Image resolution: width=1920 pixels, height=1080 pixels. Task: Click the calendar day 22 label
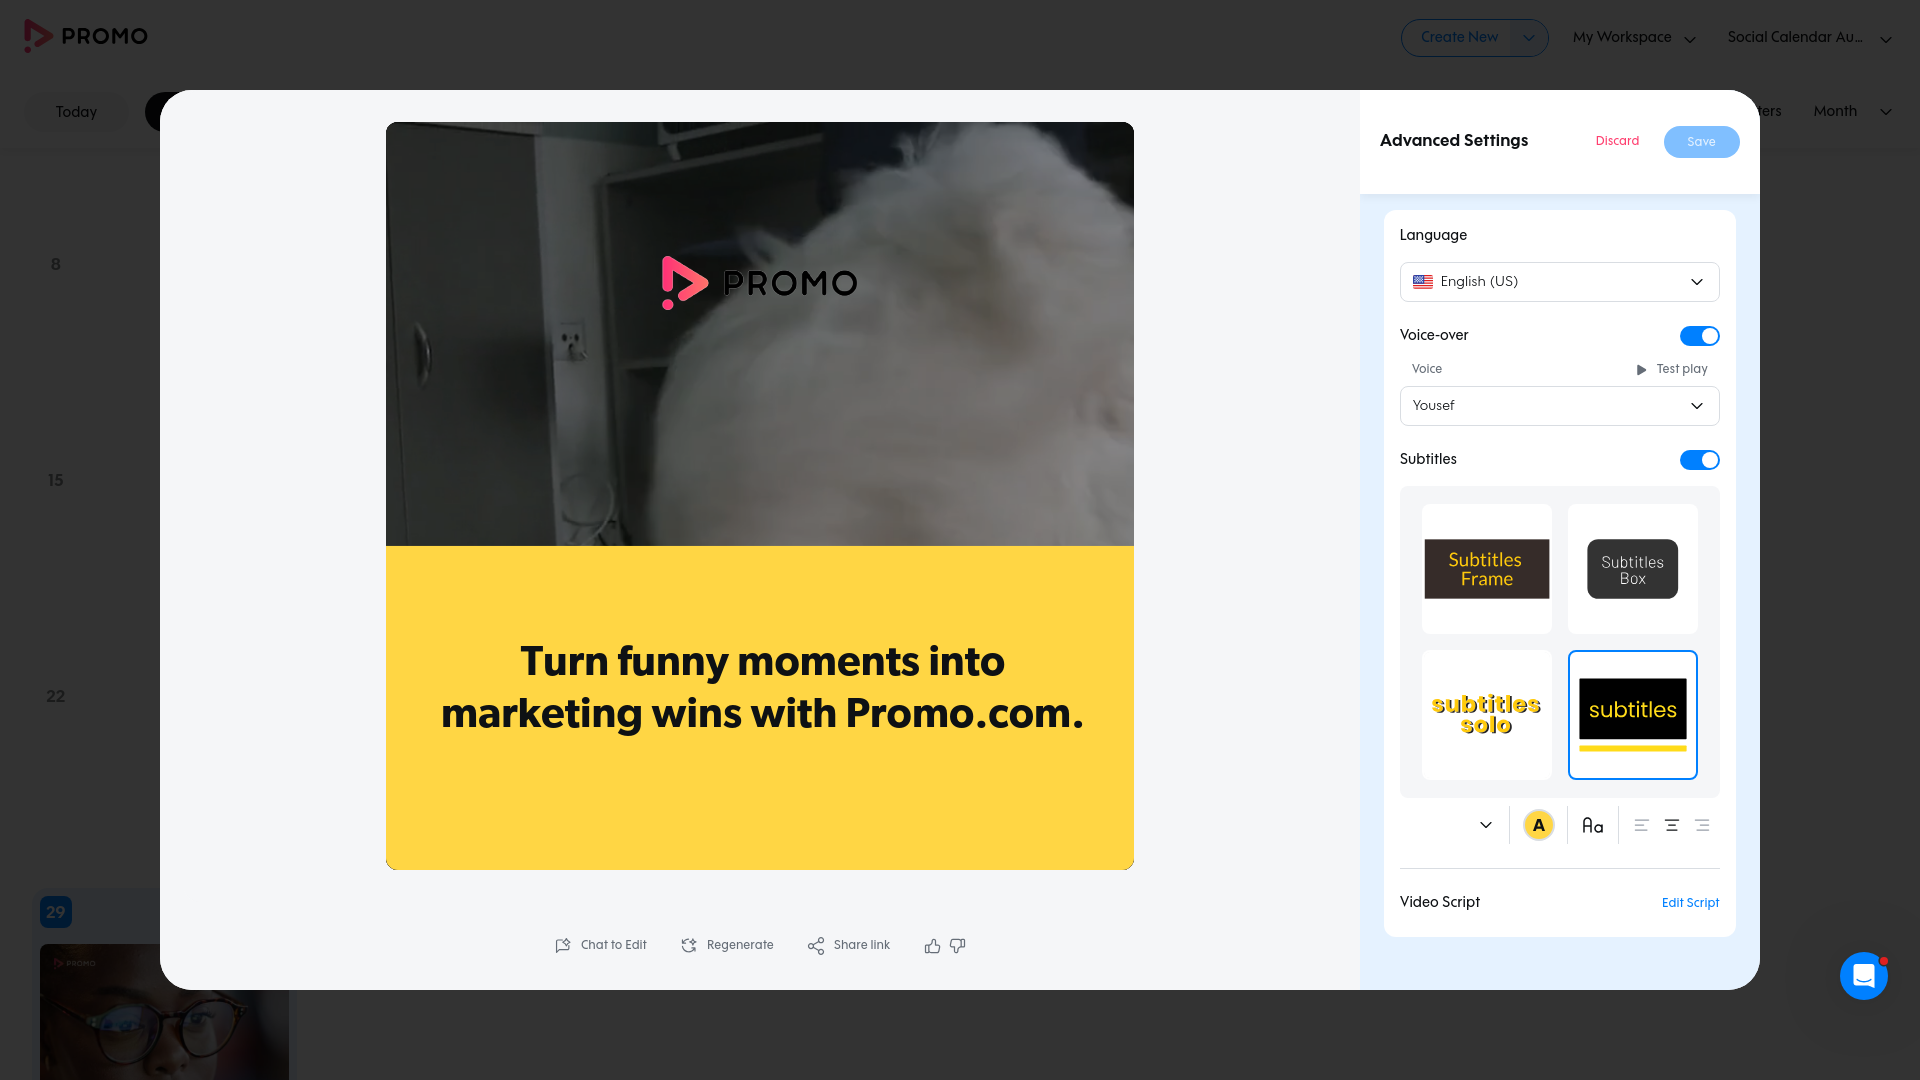[x=56, y=696]
